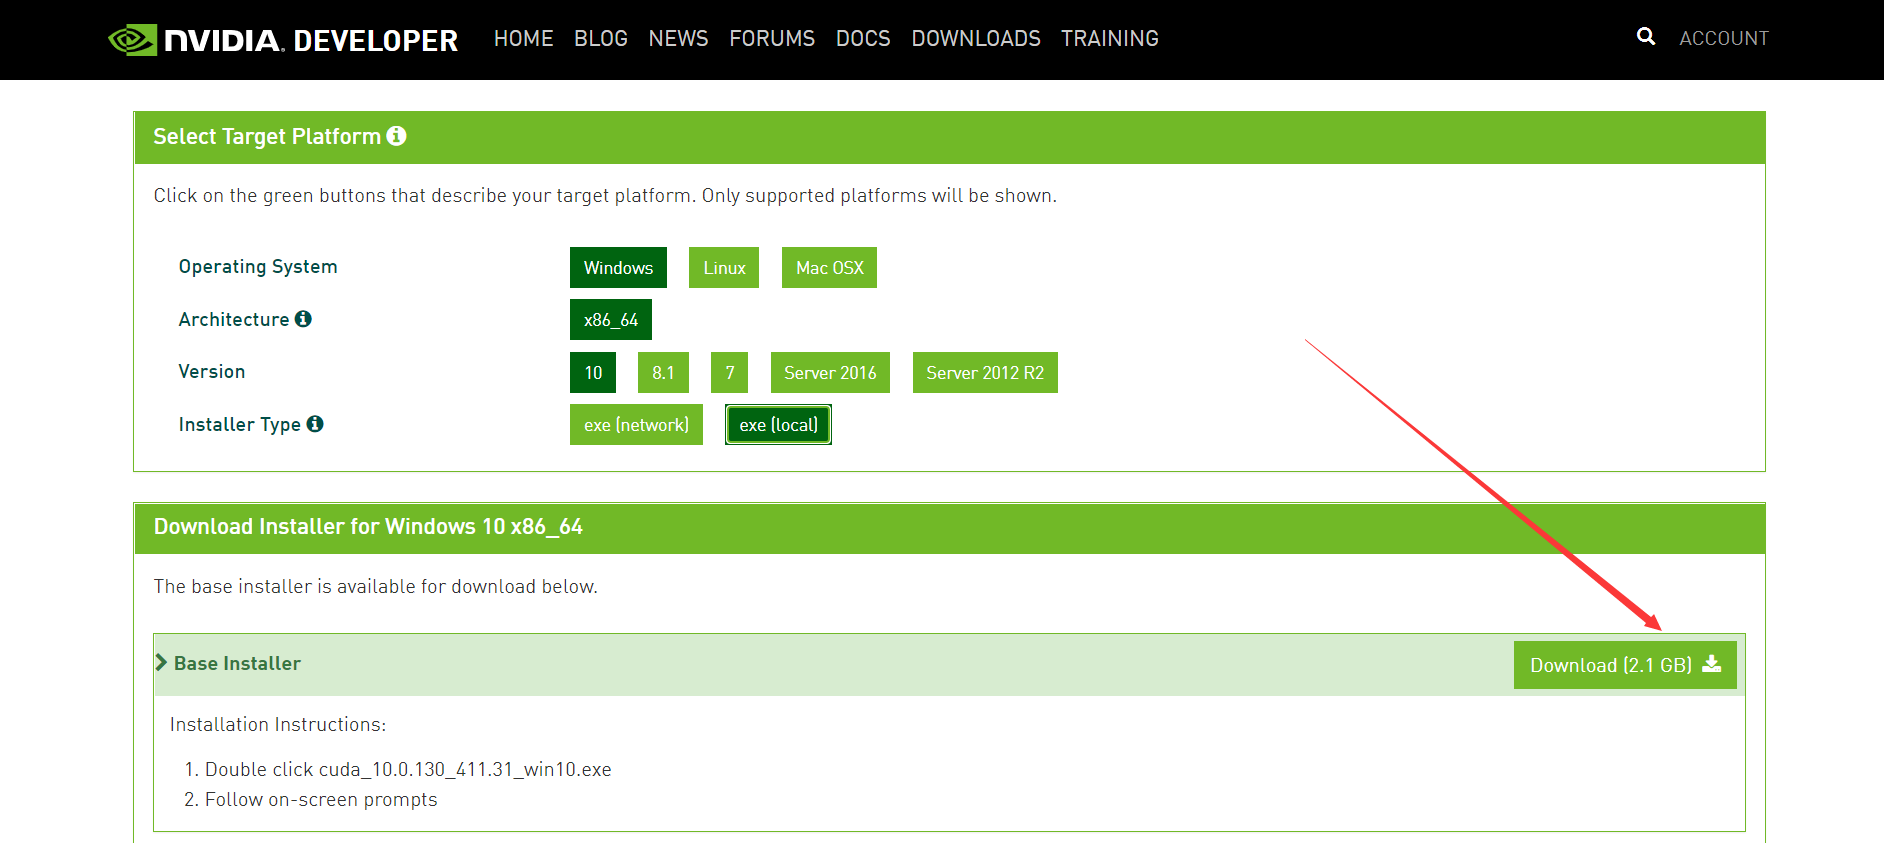Go to FORUMS in navigation

tap(772, 39)
